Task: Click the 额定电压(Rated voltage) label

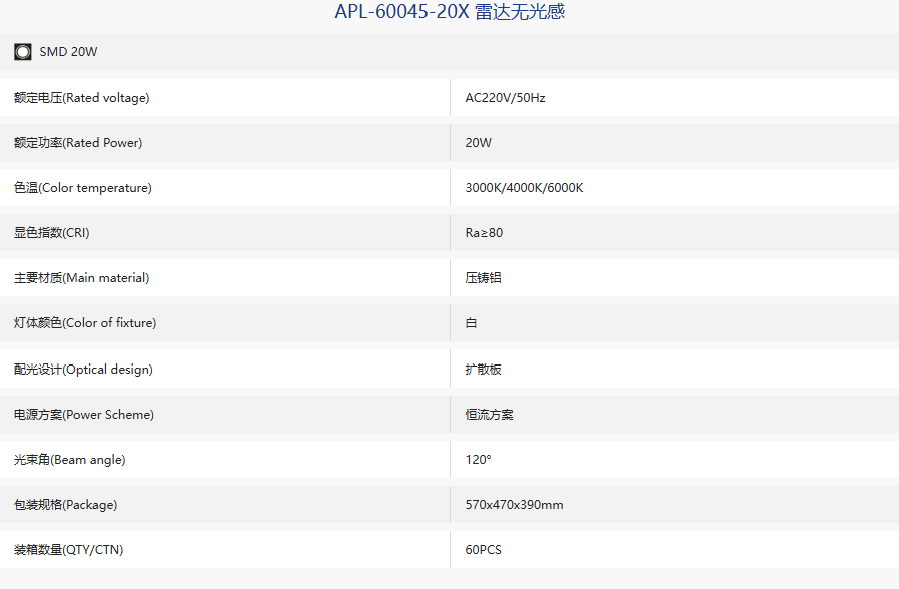Action: (81, 98)
